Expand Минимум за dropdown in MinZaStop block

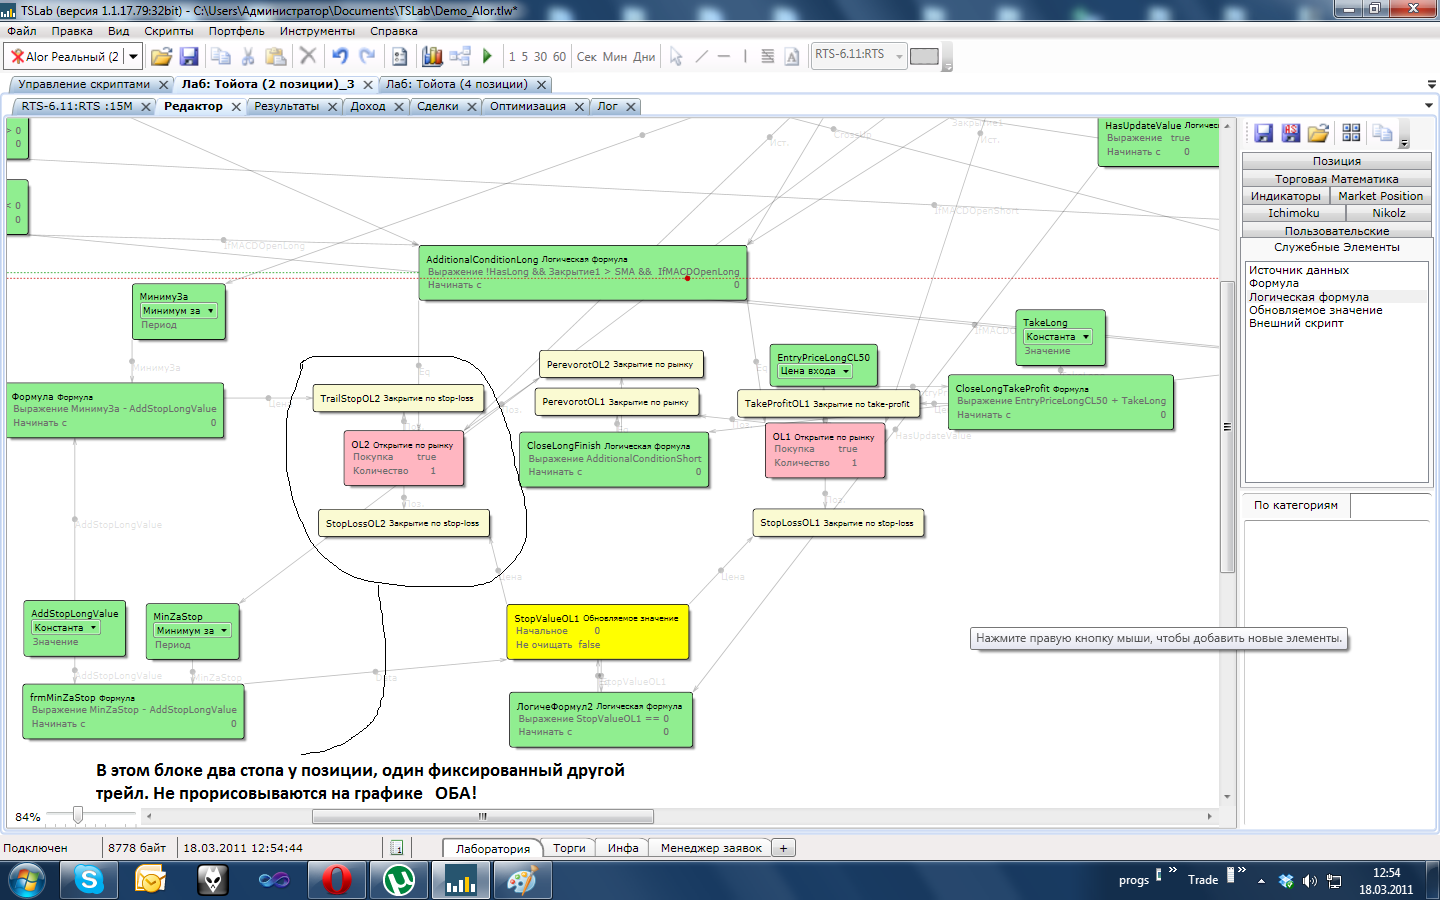(225, 631)
